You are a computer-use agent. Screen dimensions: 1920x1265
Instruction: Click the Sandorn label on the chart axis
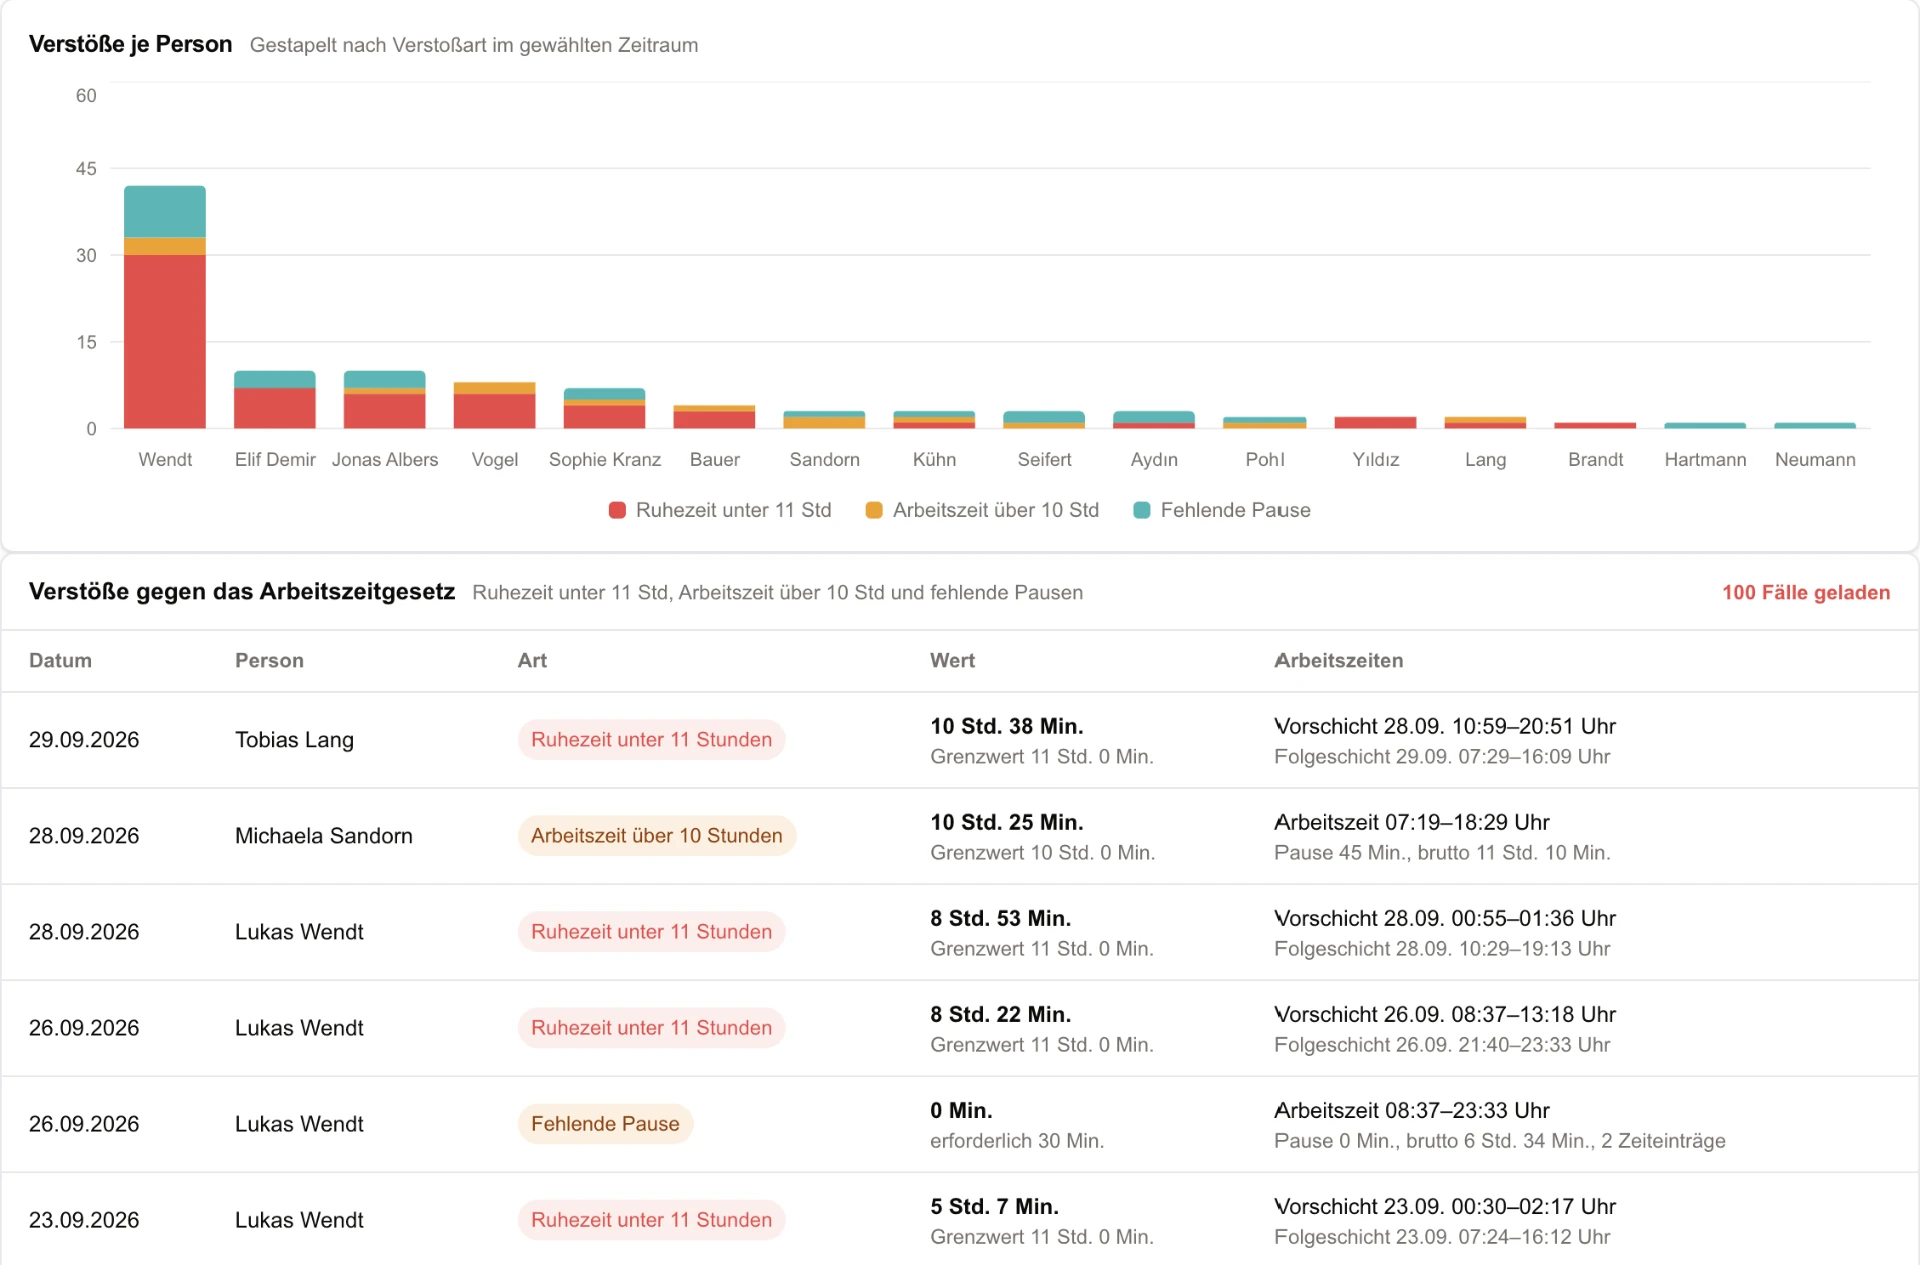tap(825, 460)
